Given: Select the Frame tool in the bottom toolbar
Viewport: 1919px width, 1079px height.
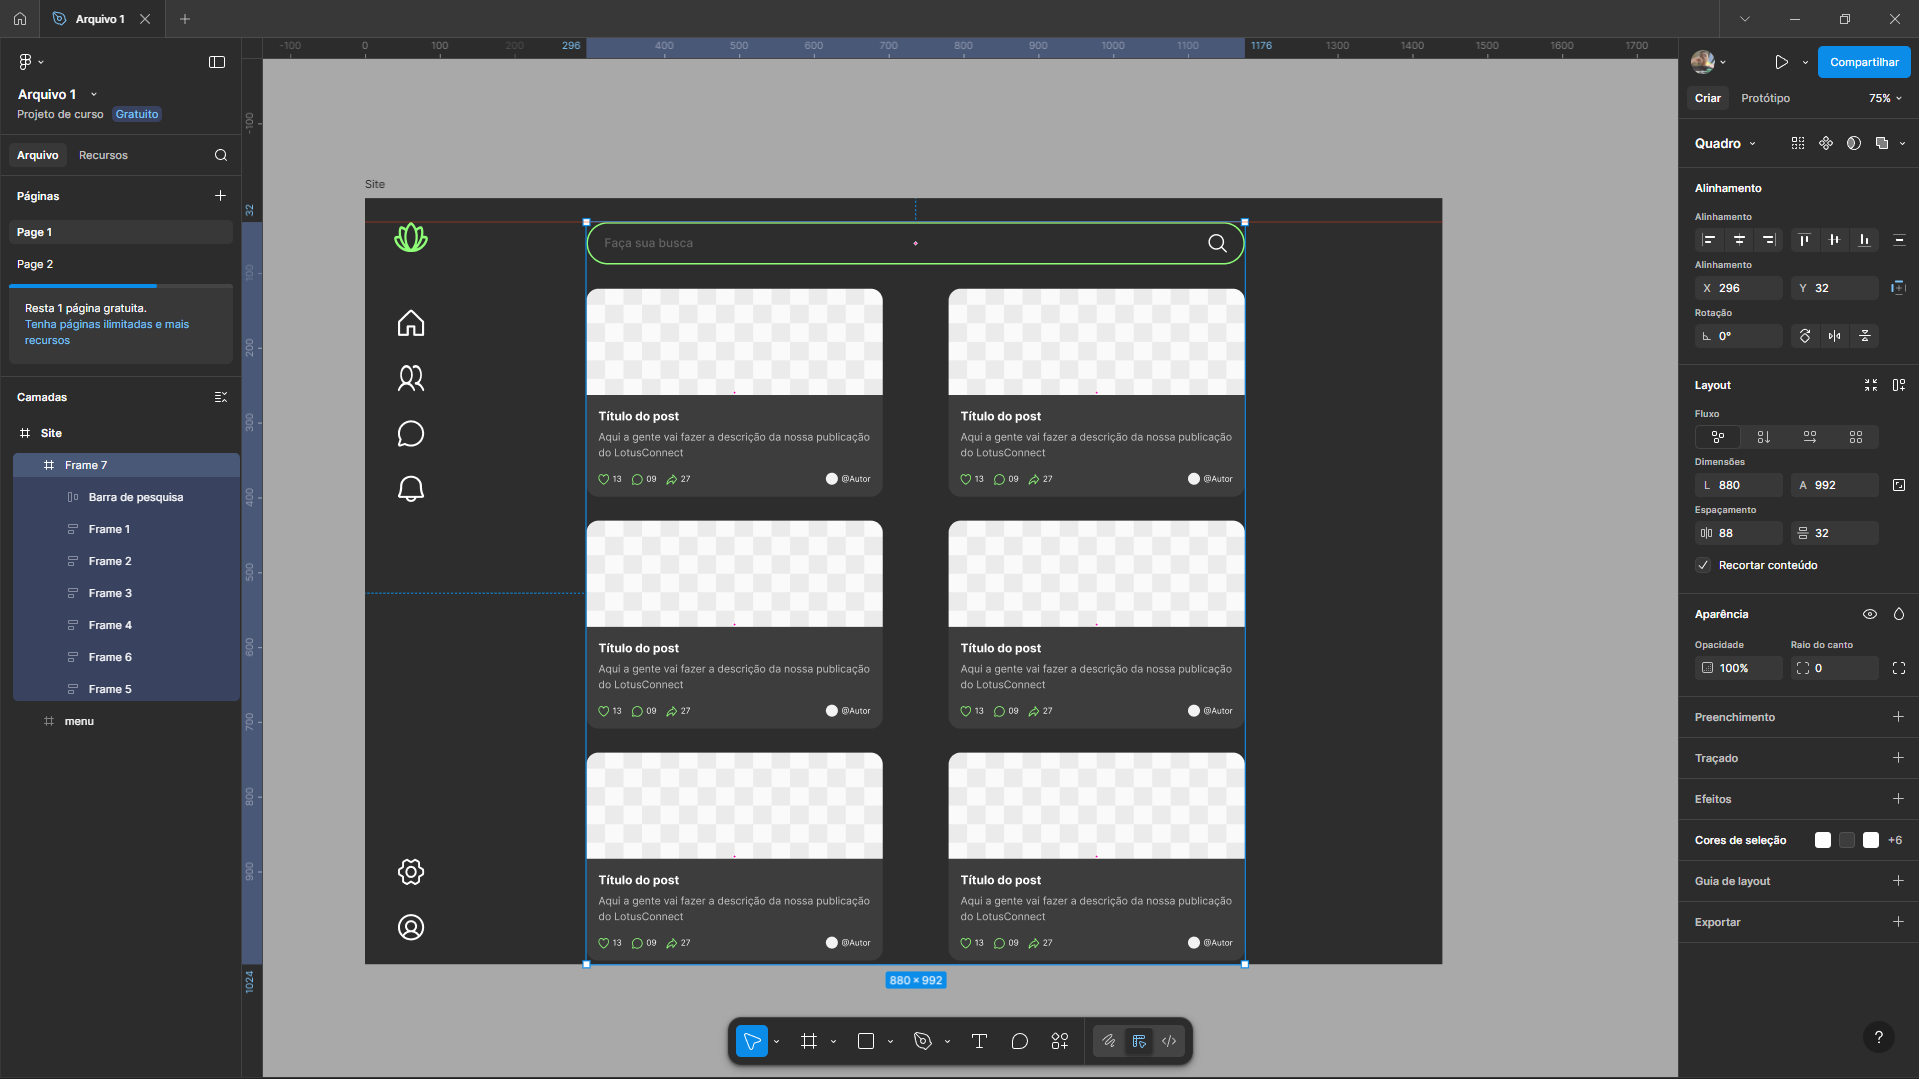Looking at the screenshot, I should [x=809, y=1041].
